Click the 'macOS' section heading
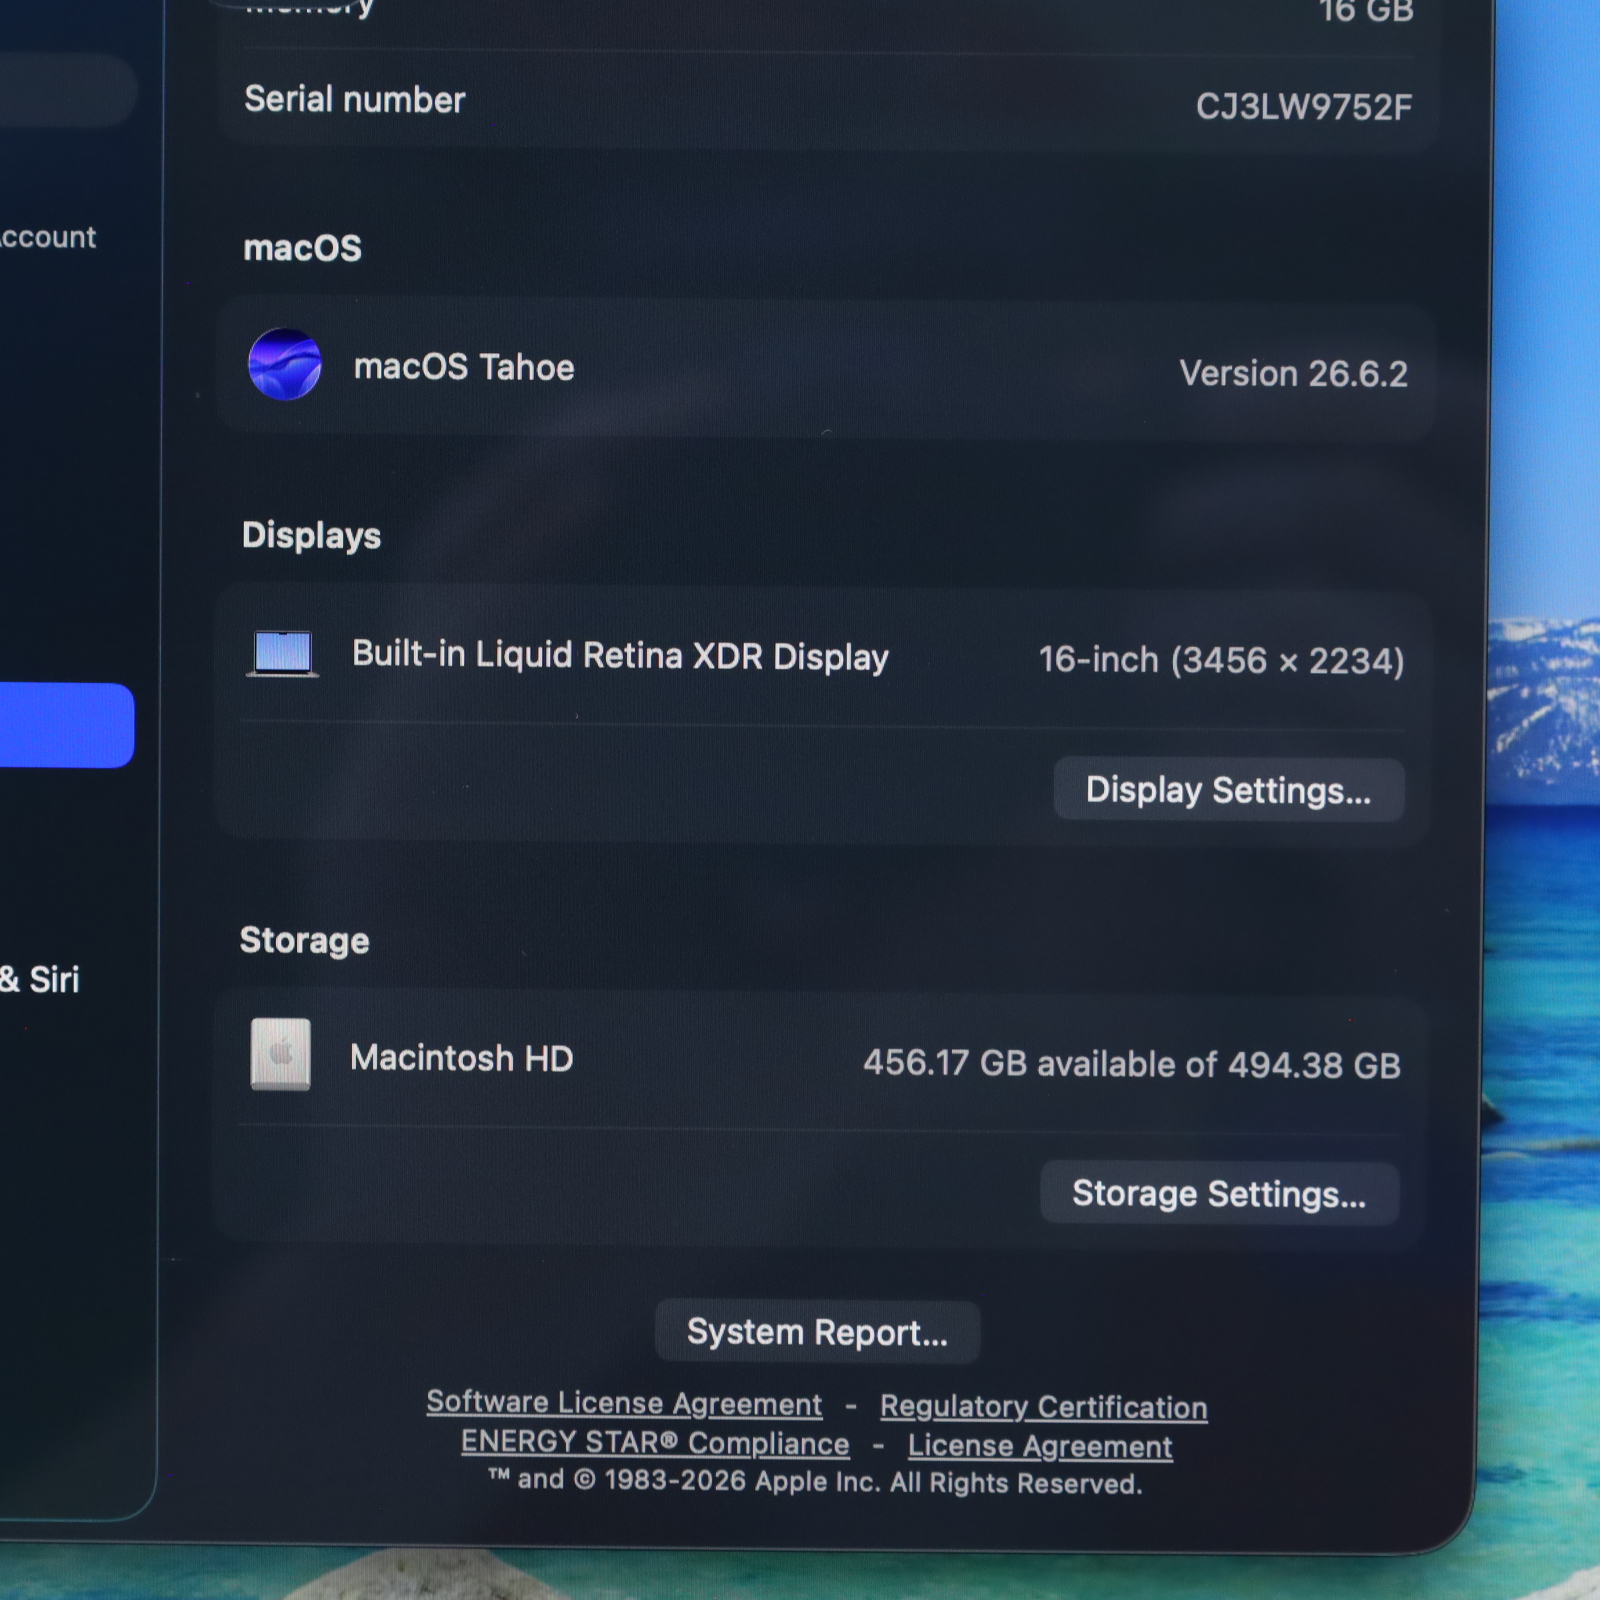The image size is (1600, 1600). (302, 247)
